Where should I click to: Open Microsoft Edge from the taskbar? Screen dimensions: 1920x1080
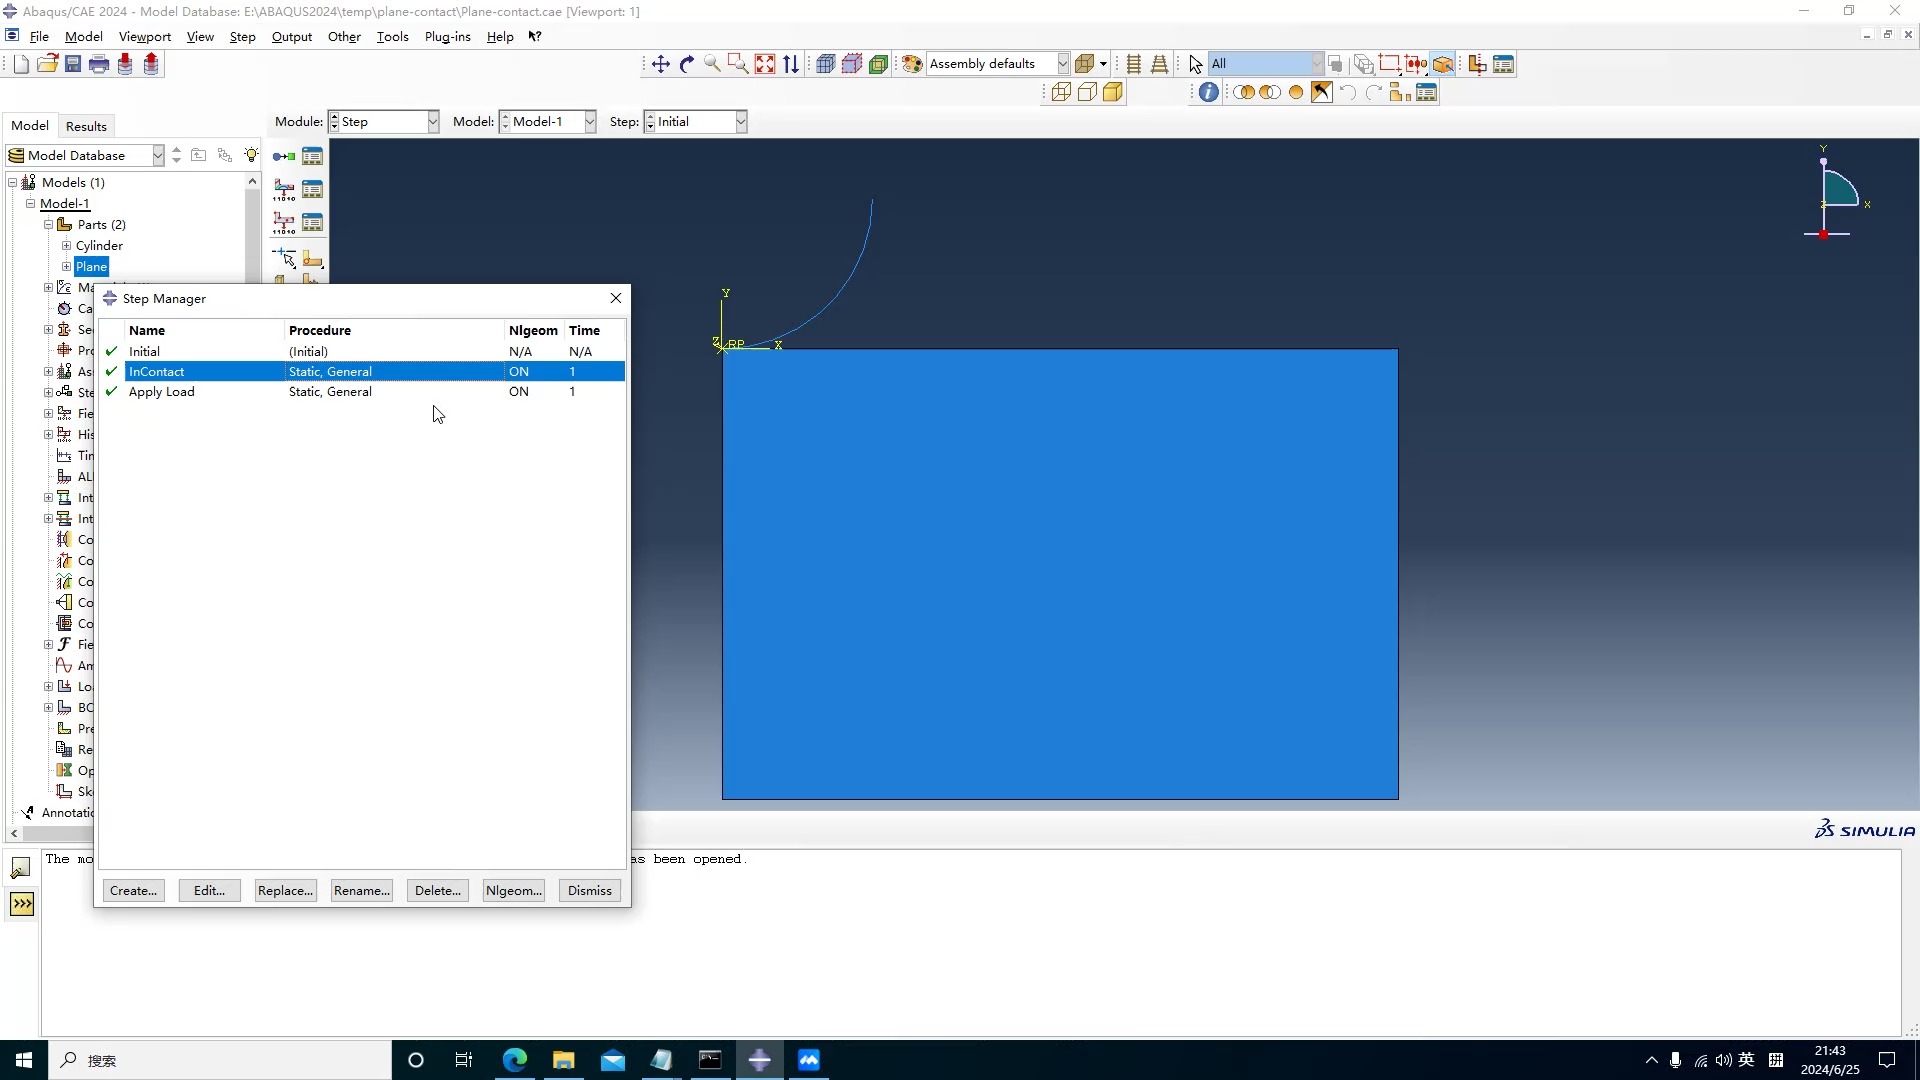515,1060
